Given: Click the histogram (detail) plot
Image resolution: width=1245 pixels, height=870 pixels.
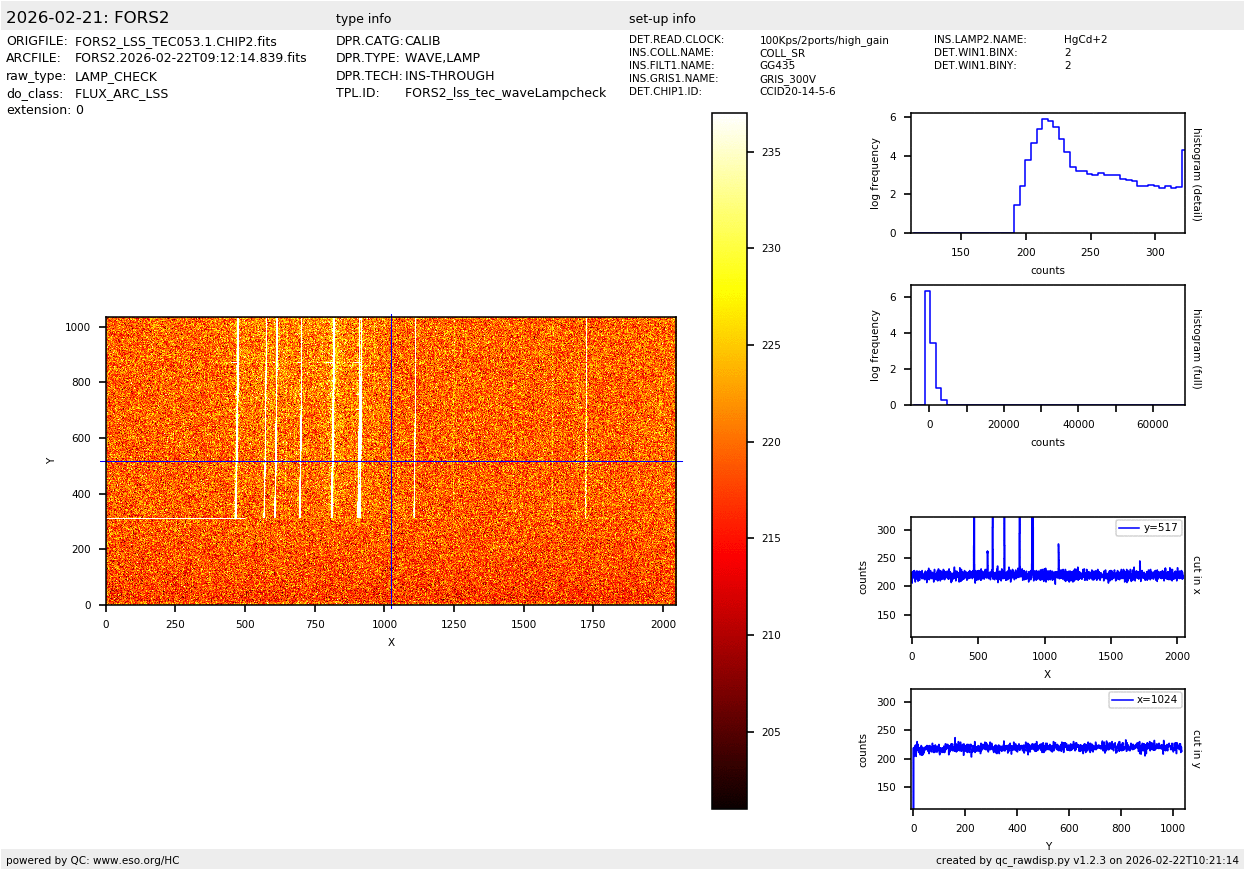Looking at the screenshot, I should pos(1047,173).
